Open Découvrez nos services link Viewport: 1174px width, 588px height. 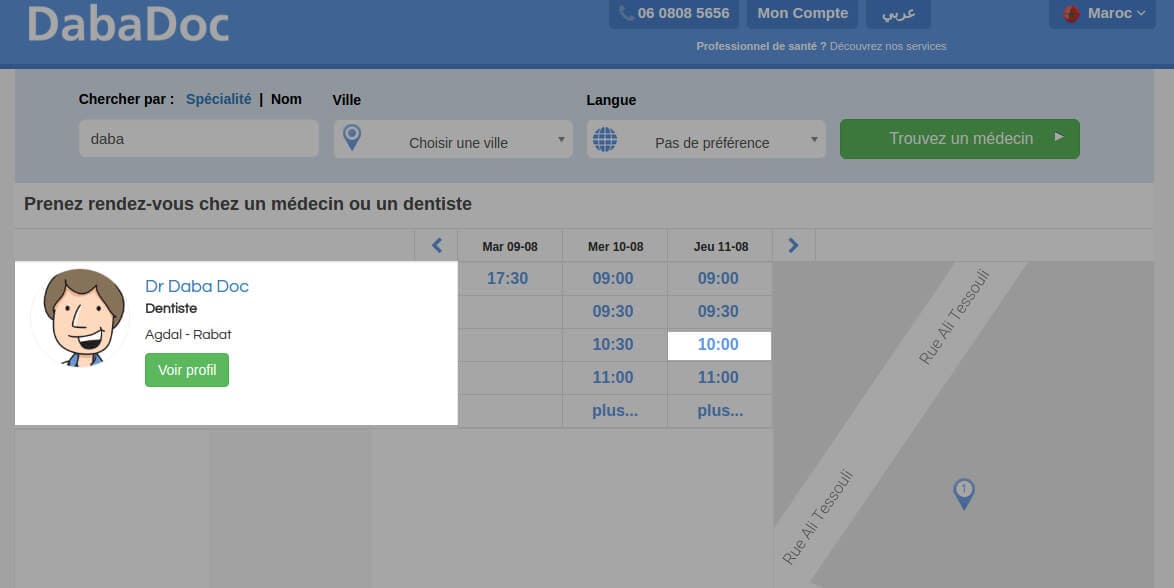(888, 46)
